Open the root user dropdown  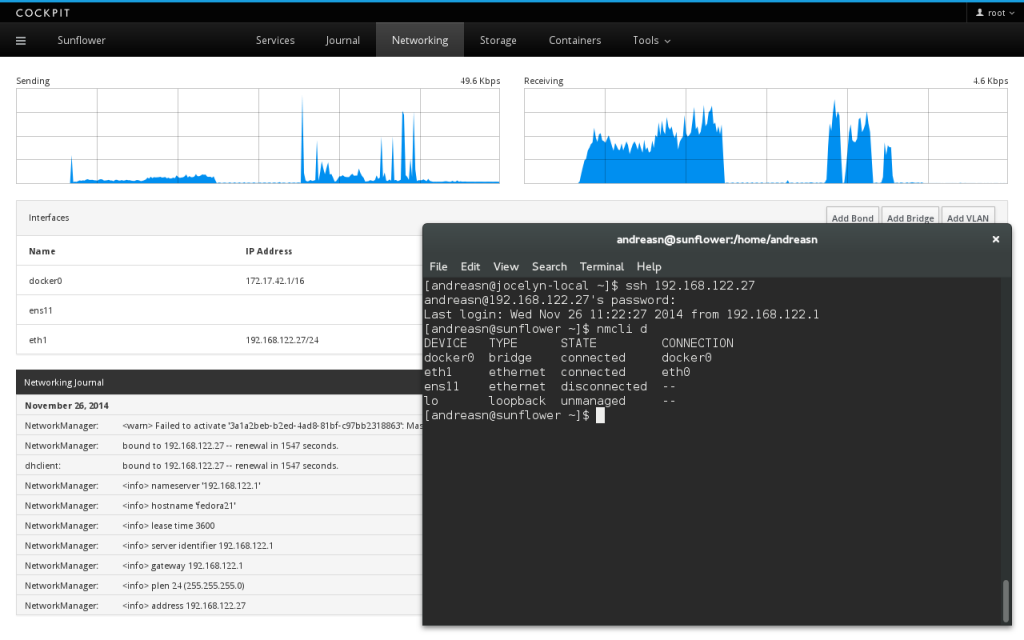tap(990, 13)
